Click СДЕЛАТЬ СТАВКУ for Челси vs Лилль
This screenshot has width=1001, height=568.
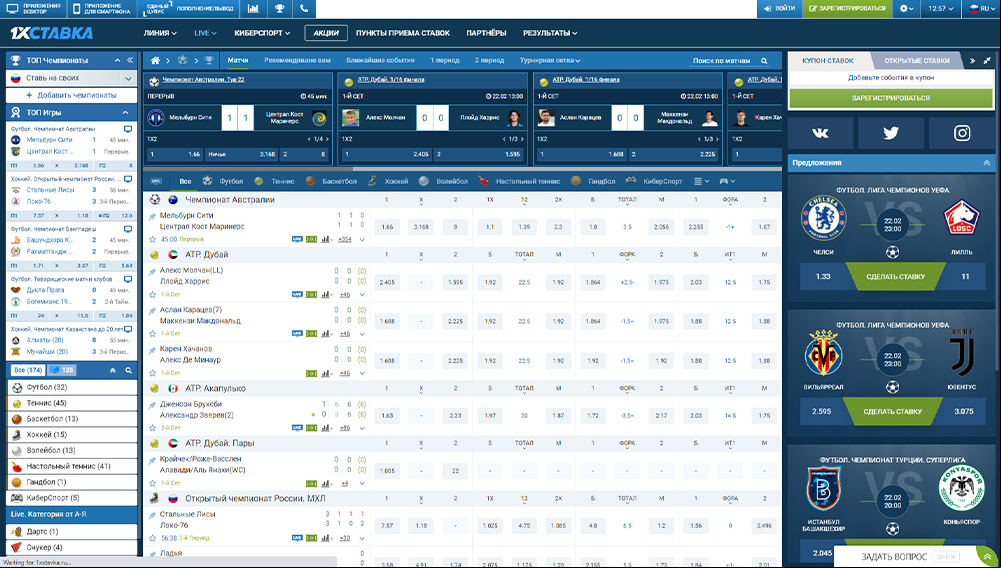click(x=895, y=276)
